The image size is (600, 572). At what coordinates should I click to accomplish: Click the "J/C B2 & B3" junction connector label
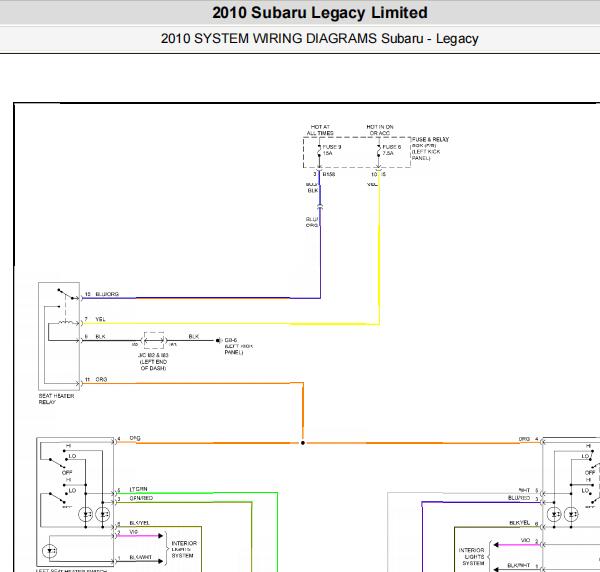point(153,362)
